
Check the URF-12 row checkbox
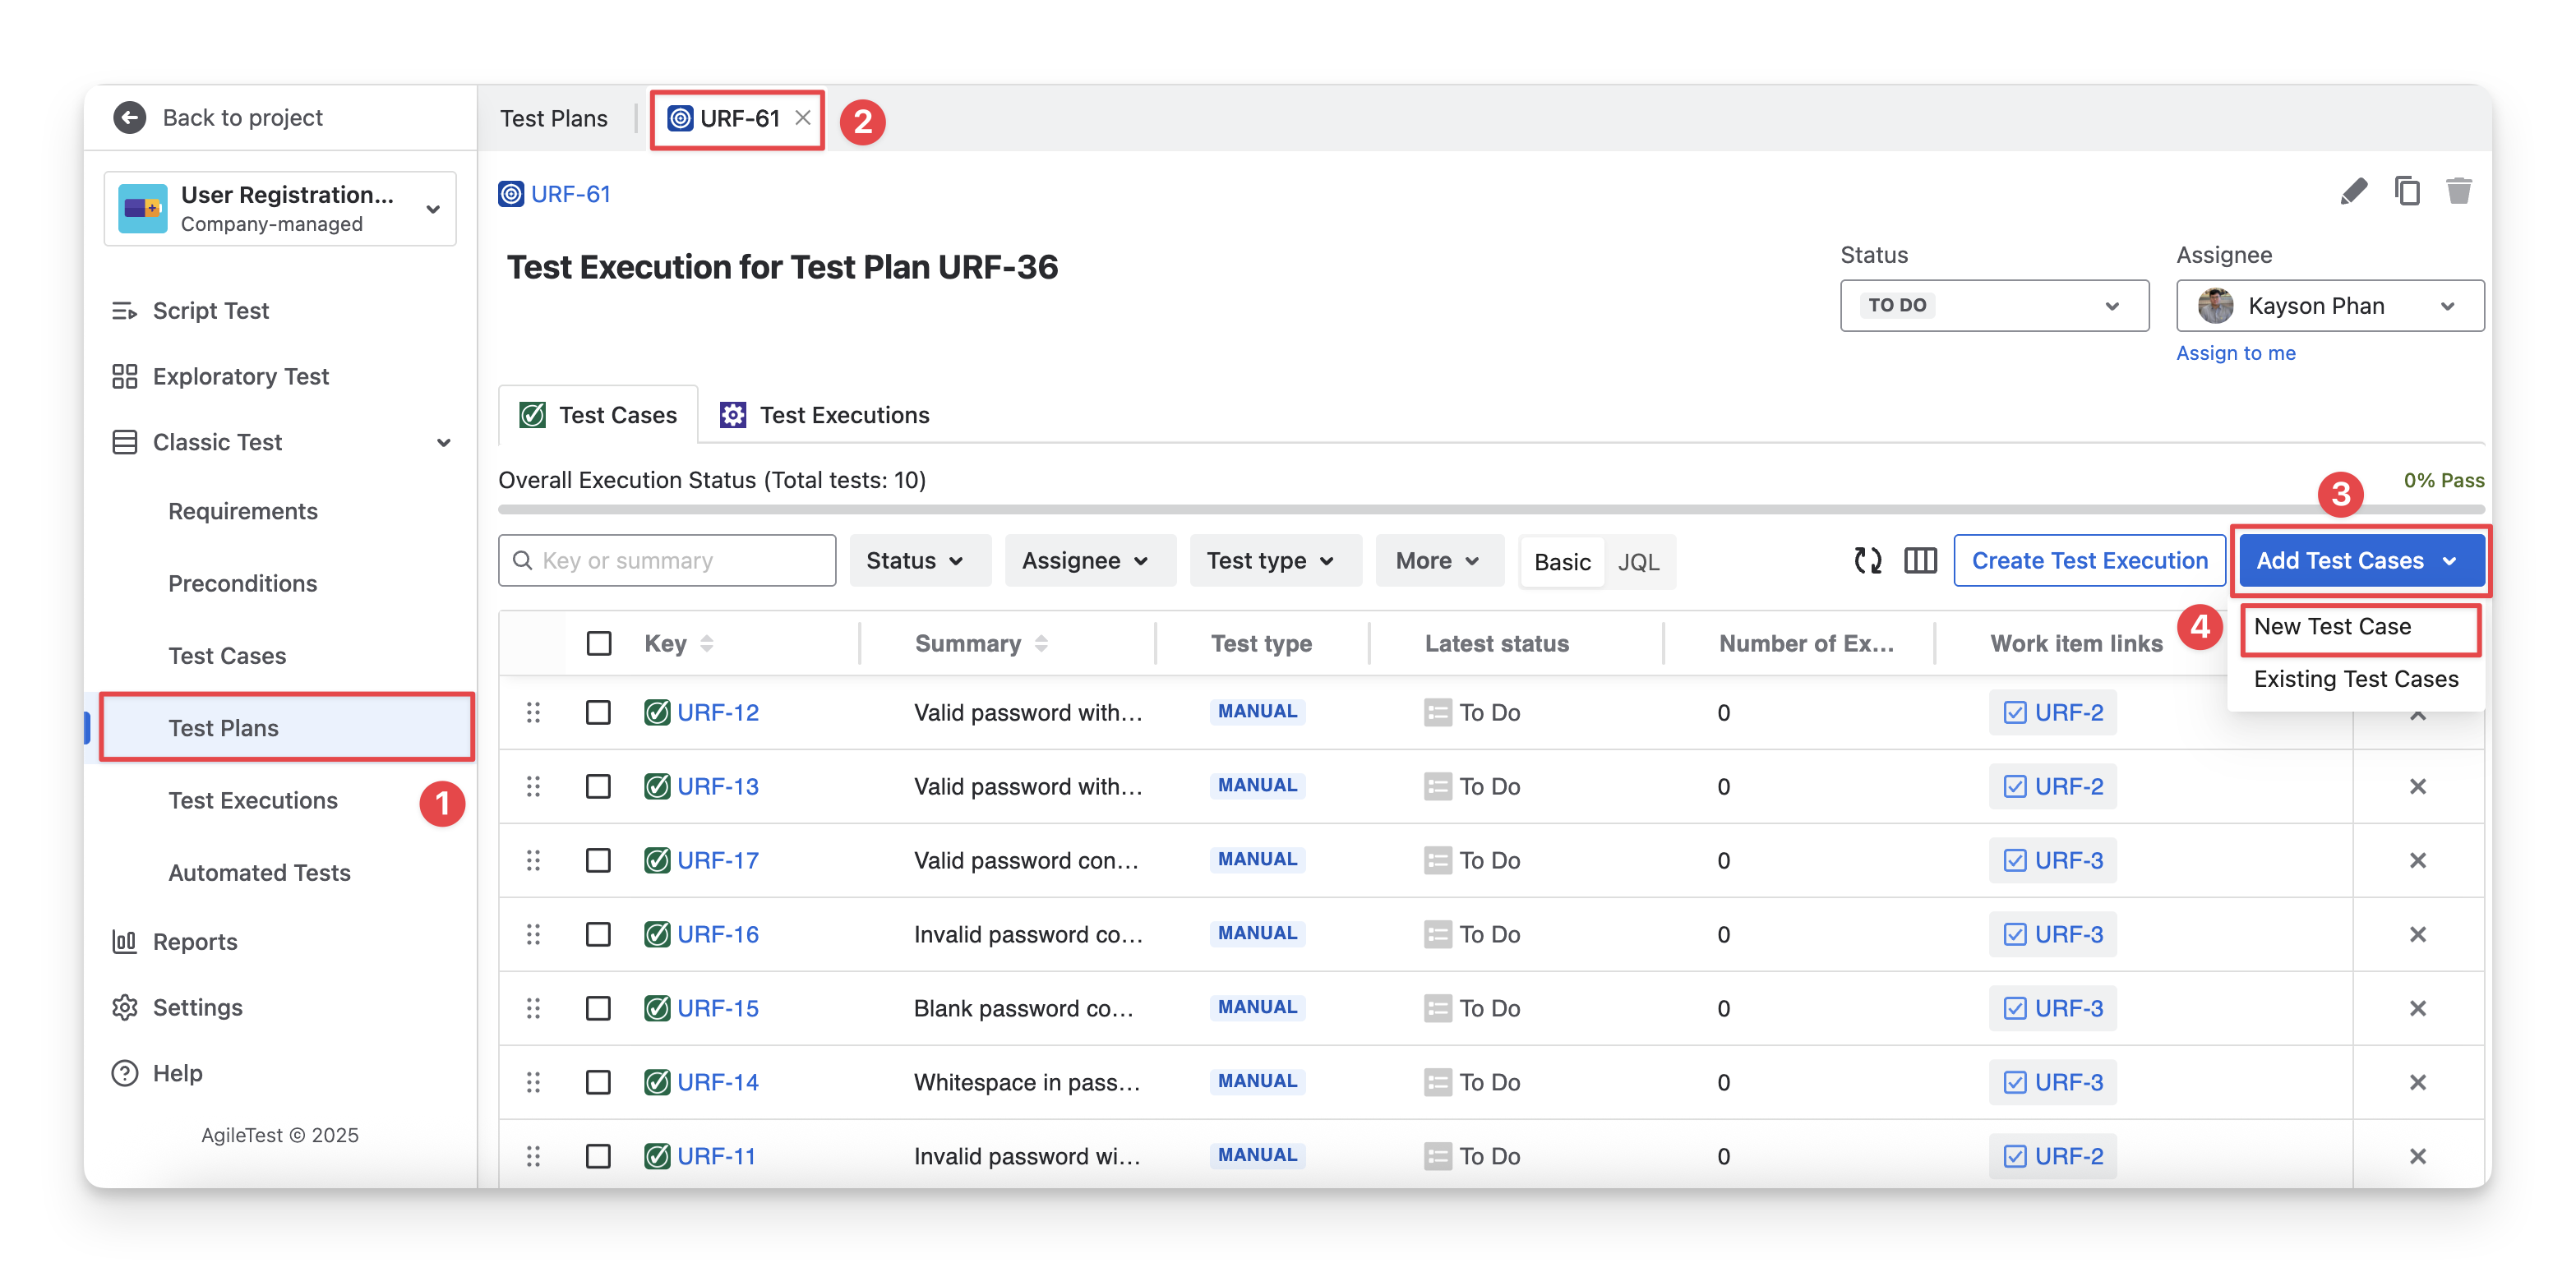pos(598,713)
